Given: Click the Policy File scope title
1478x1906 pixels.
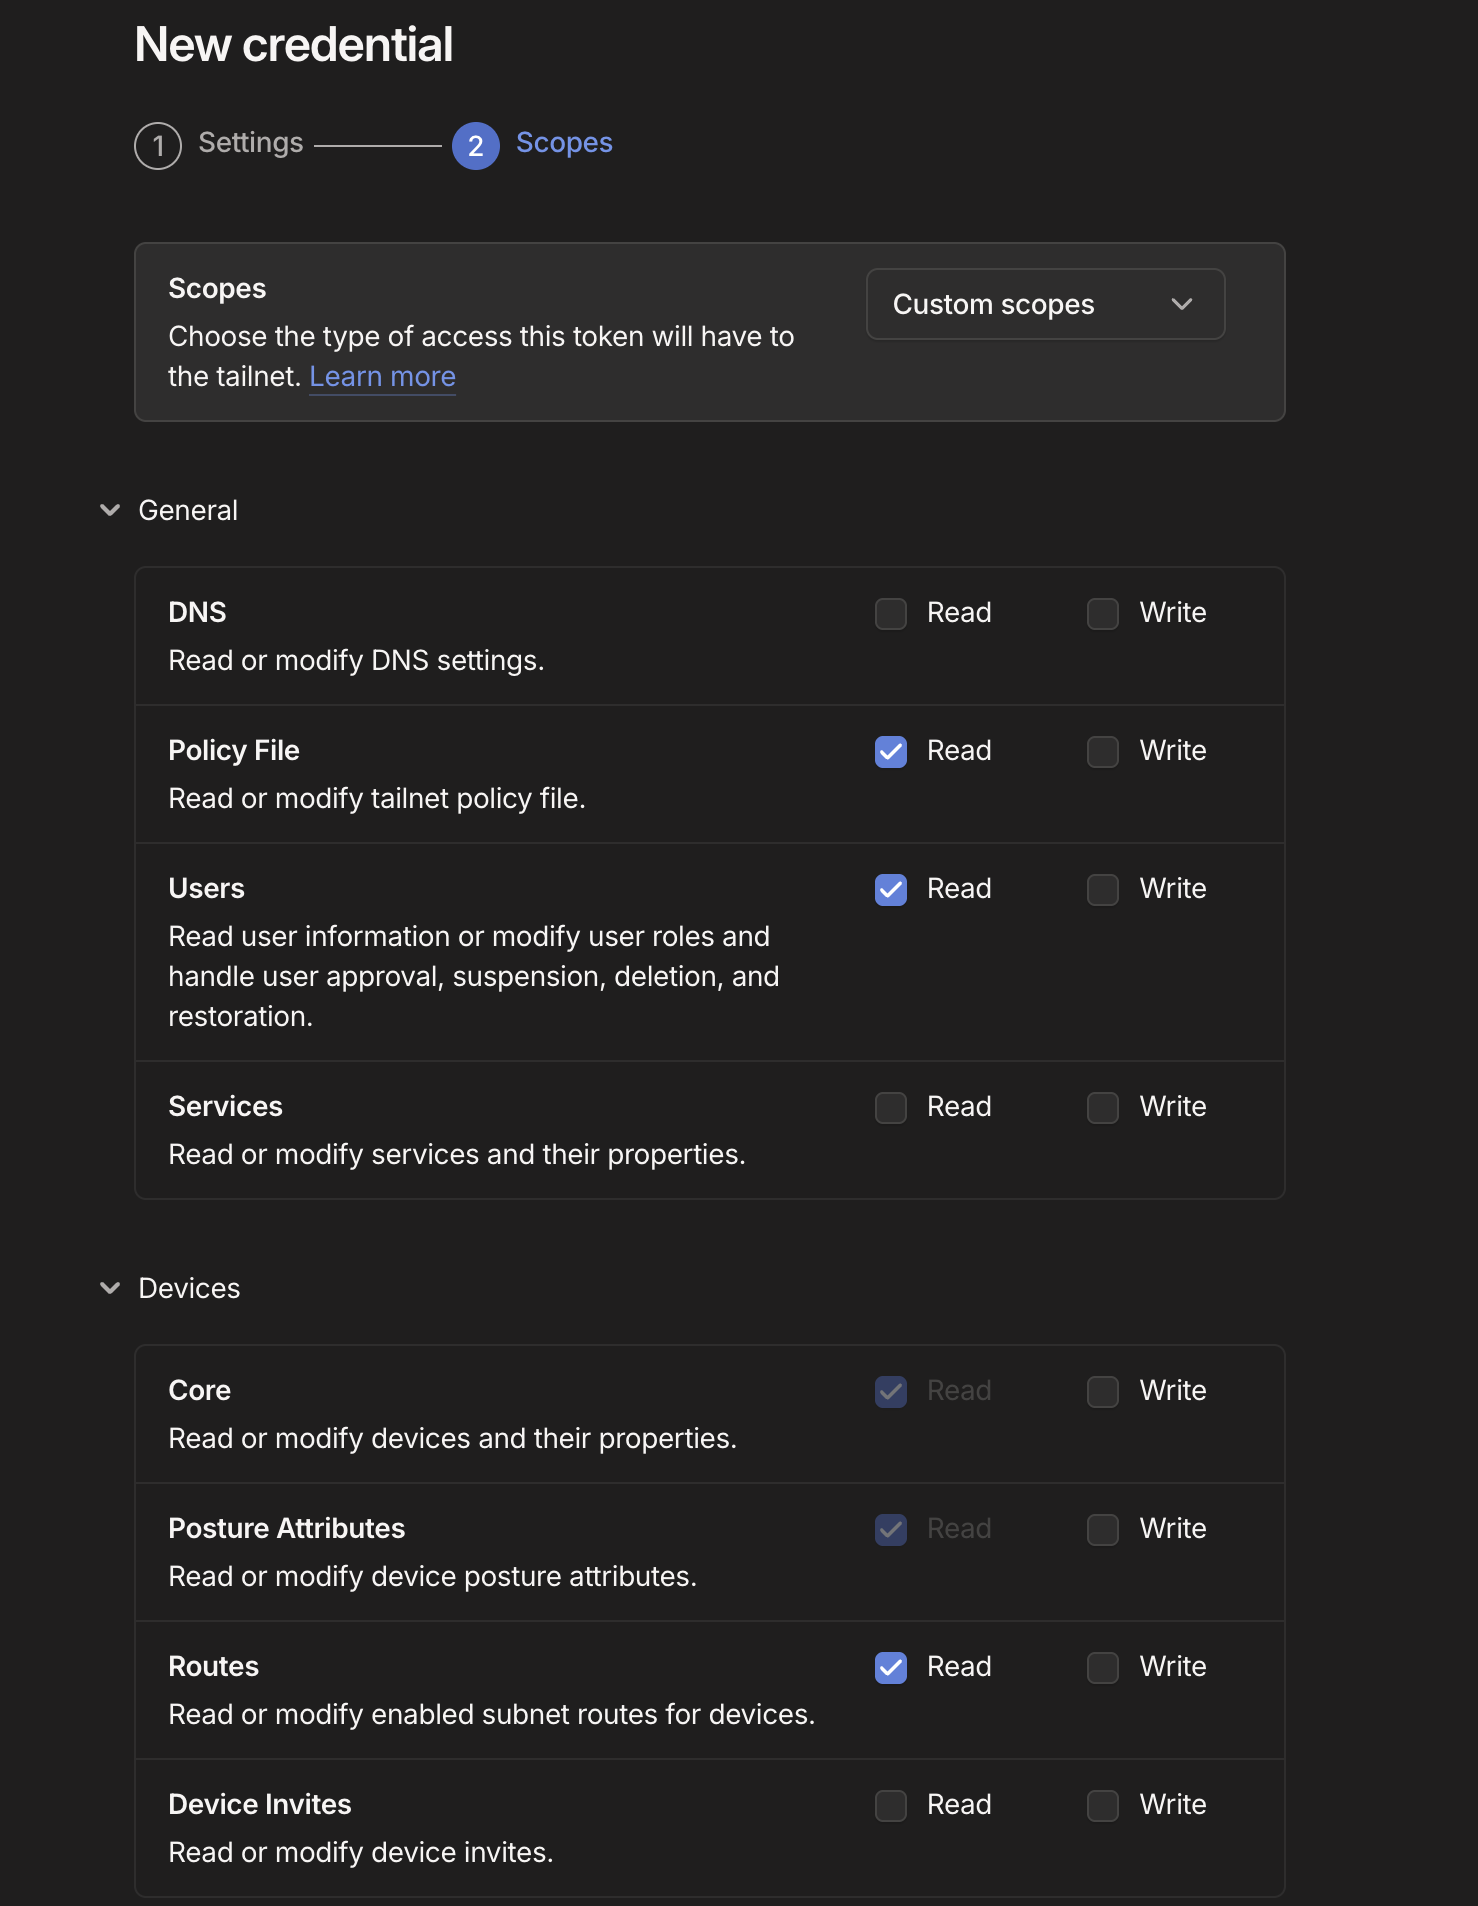Looking at the screenshot, I should pos(234,751).
